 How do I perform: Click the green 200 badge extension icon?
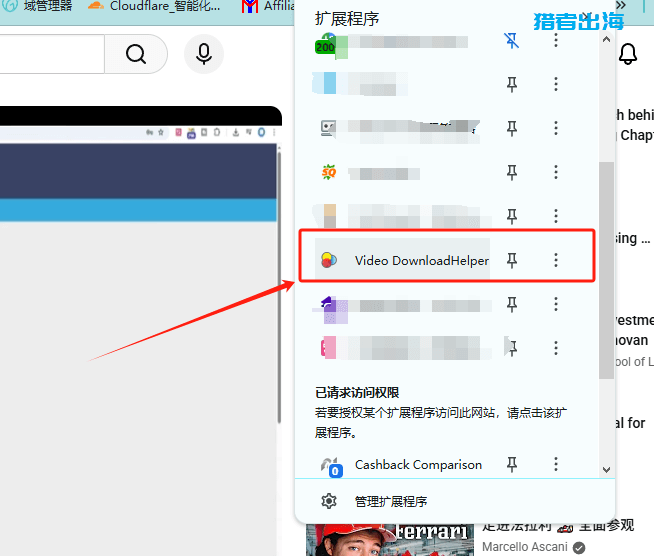click(327, 44)
